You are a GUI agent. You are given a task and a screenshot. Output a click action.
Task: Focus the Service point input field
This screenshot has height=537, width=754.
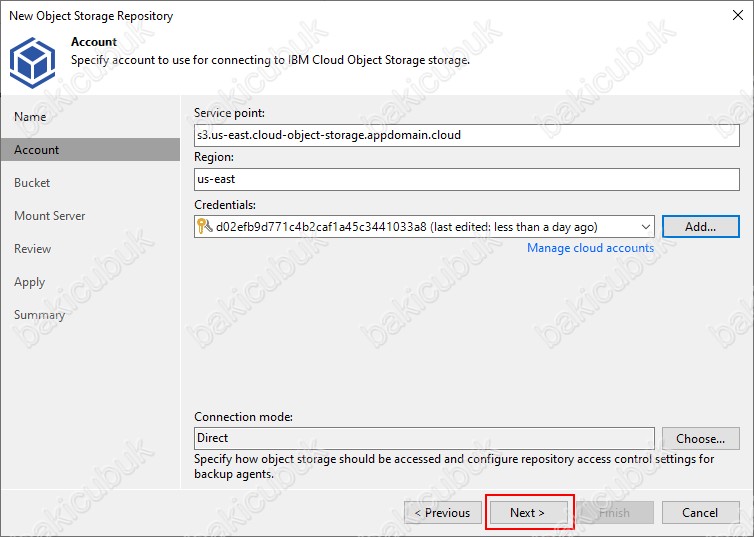[466, 135]
